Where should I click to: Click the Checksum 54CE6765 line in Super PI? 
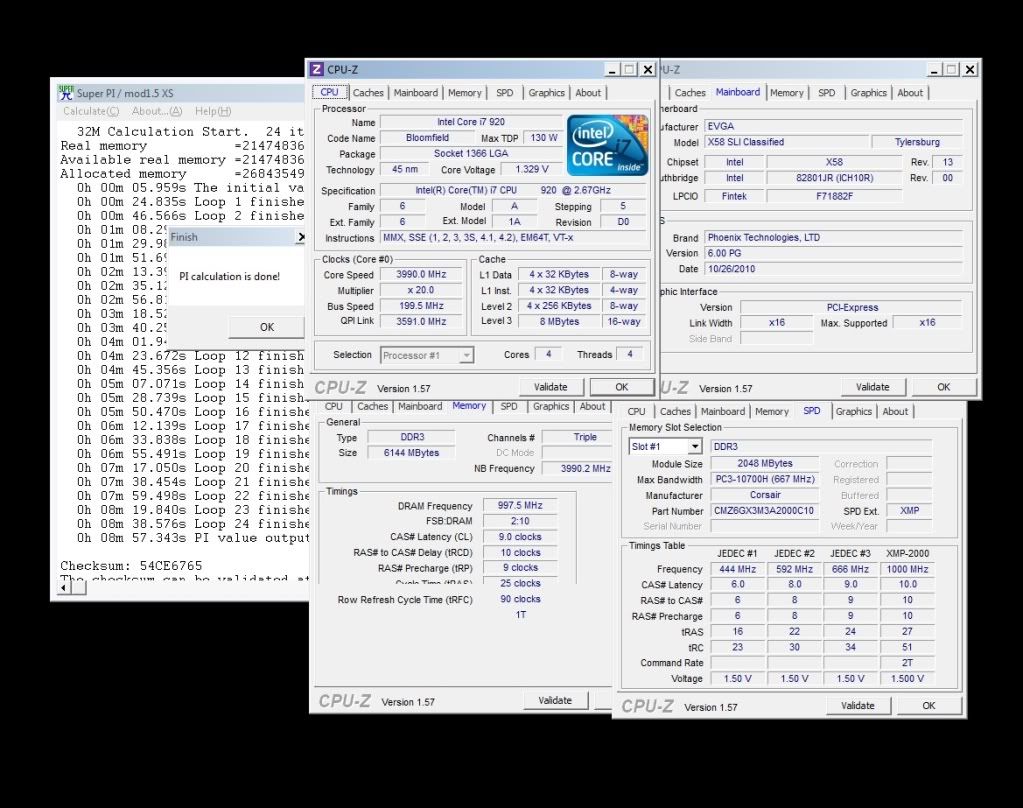(x=131, y=566)
